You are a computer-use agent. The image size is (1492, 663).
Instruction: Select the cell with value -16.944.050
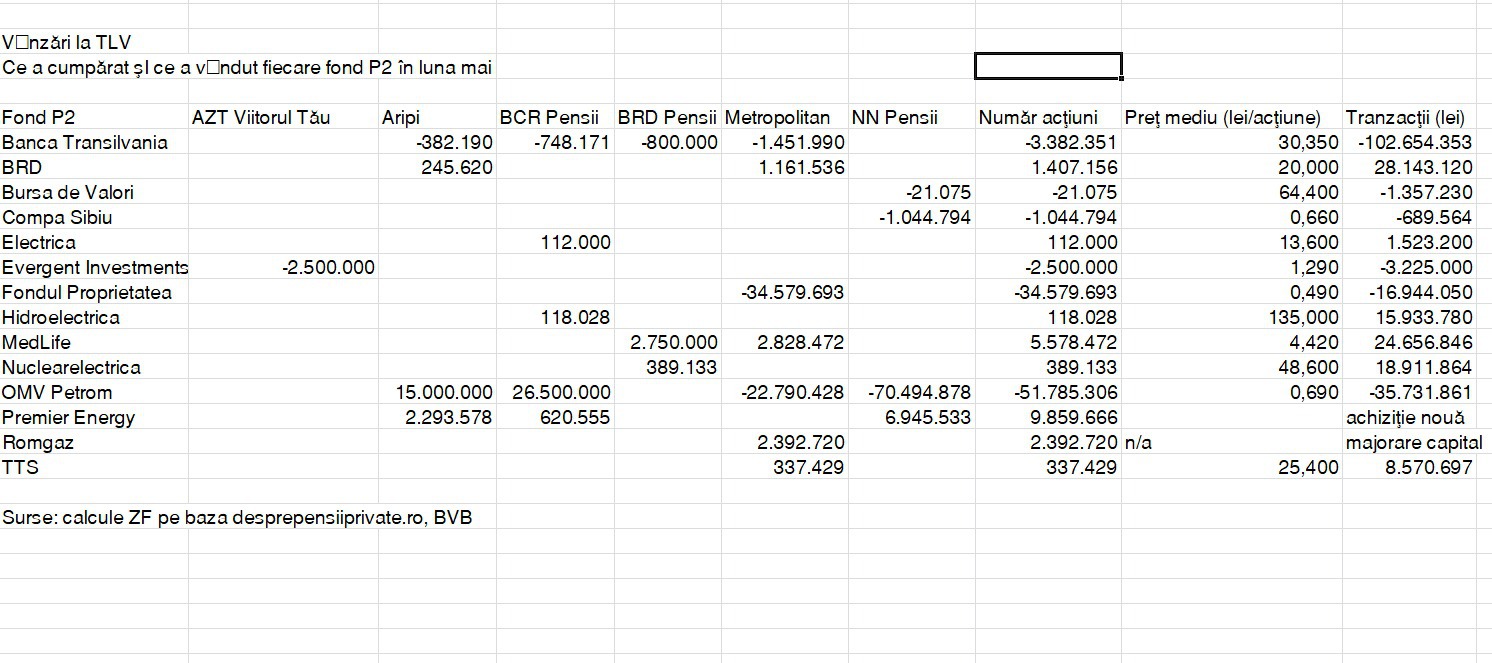coord(1420,292)
